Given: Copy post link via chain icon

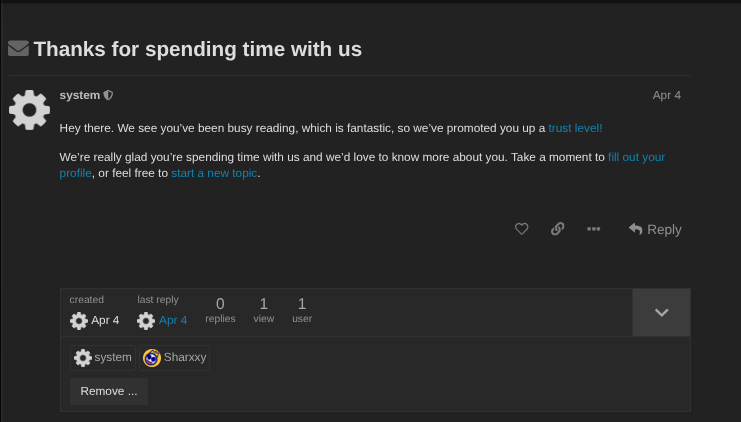Looking at the screenshot, I should pyautogui.click(x=558, y=229).
